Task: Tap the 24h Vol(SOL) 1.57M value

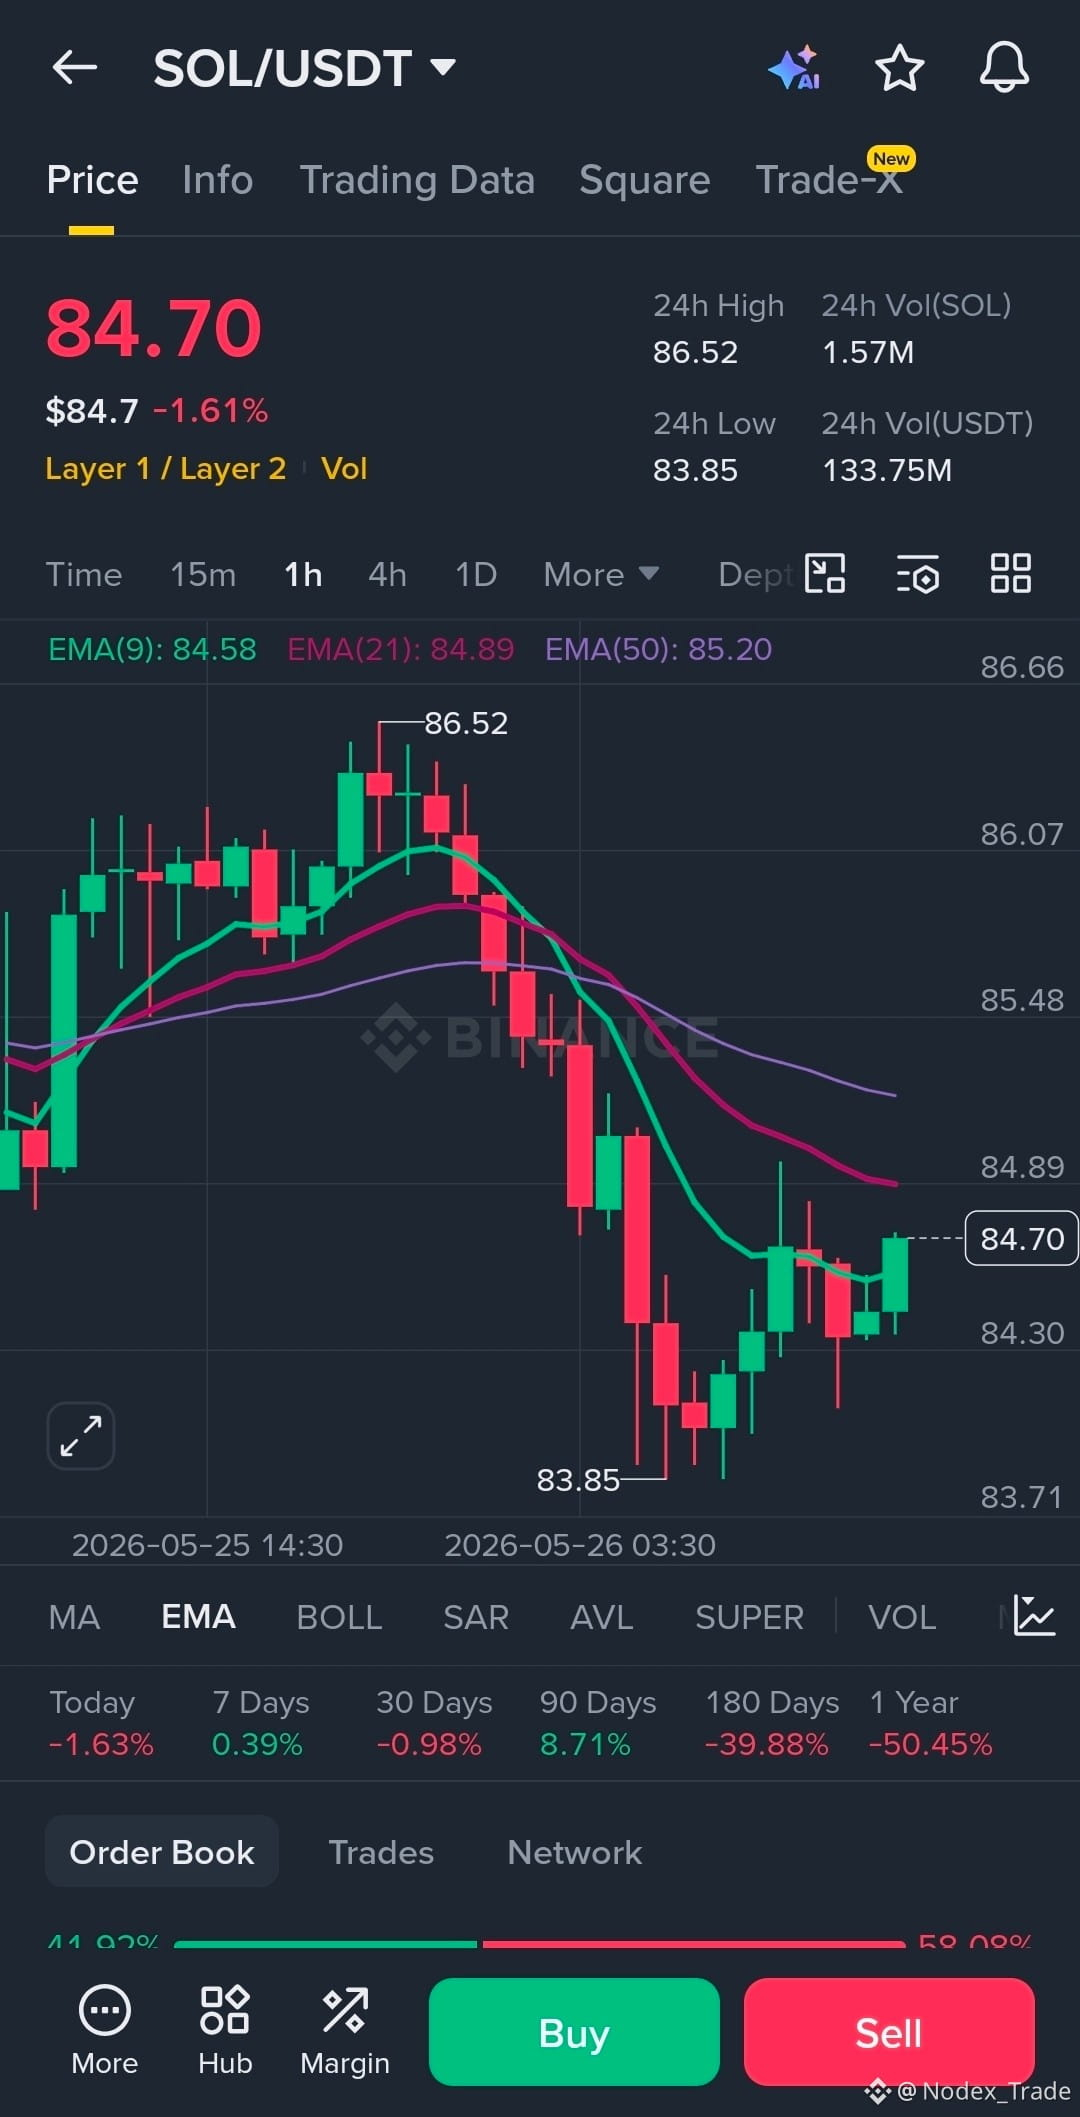Action: [868, 352]
